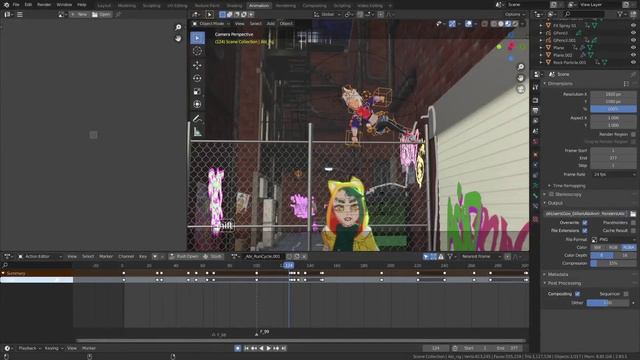Open the World properties tab
Viewport: 640px width, 360px height.
tap(536, 141)
